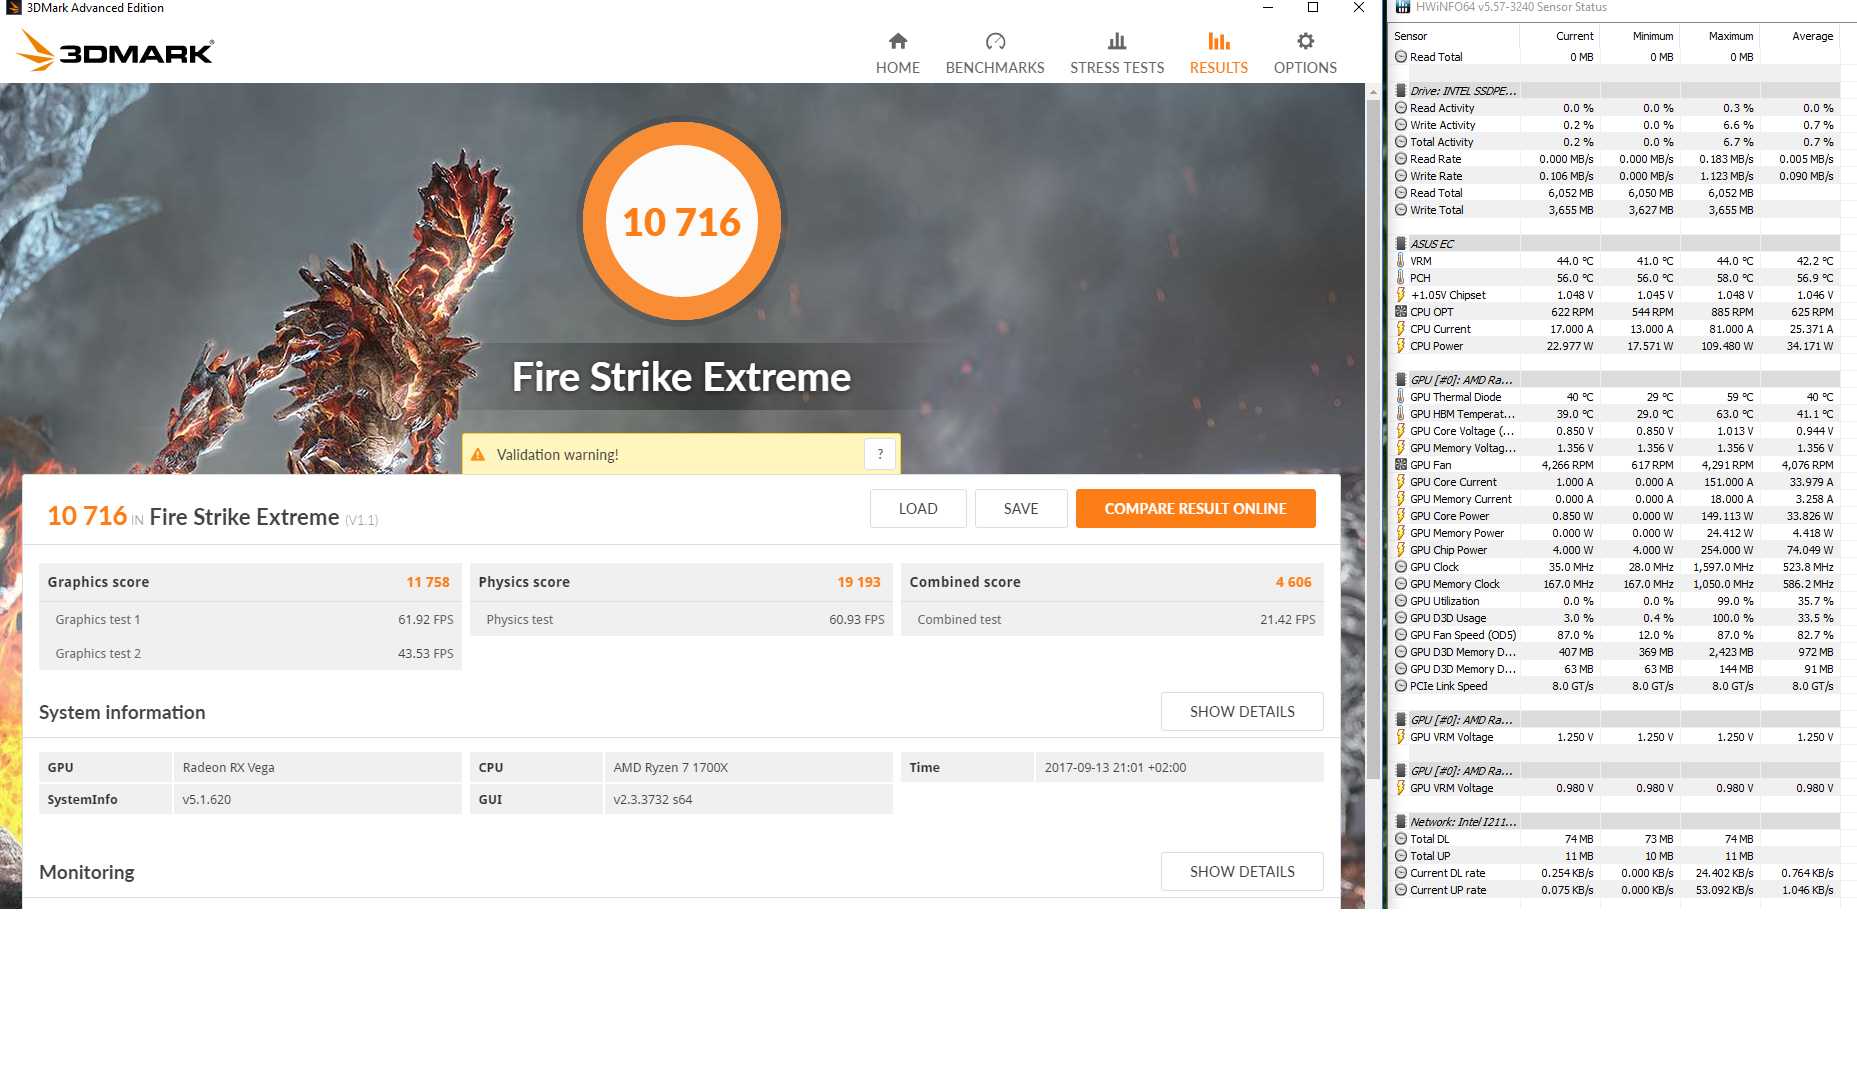Click the 3DMark logo
This screenshot has height=1080, width=1857.
coord(116,50)
